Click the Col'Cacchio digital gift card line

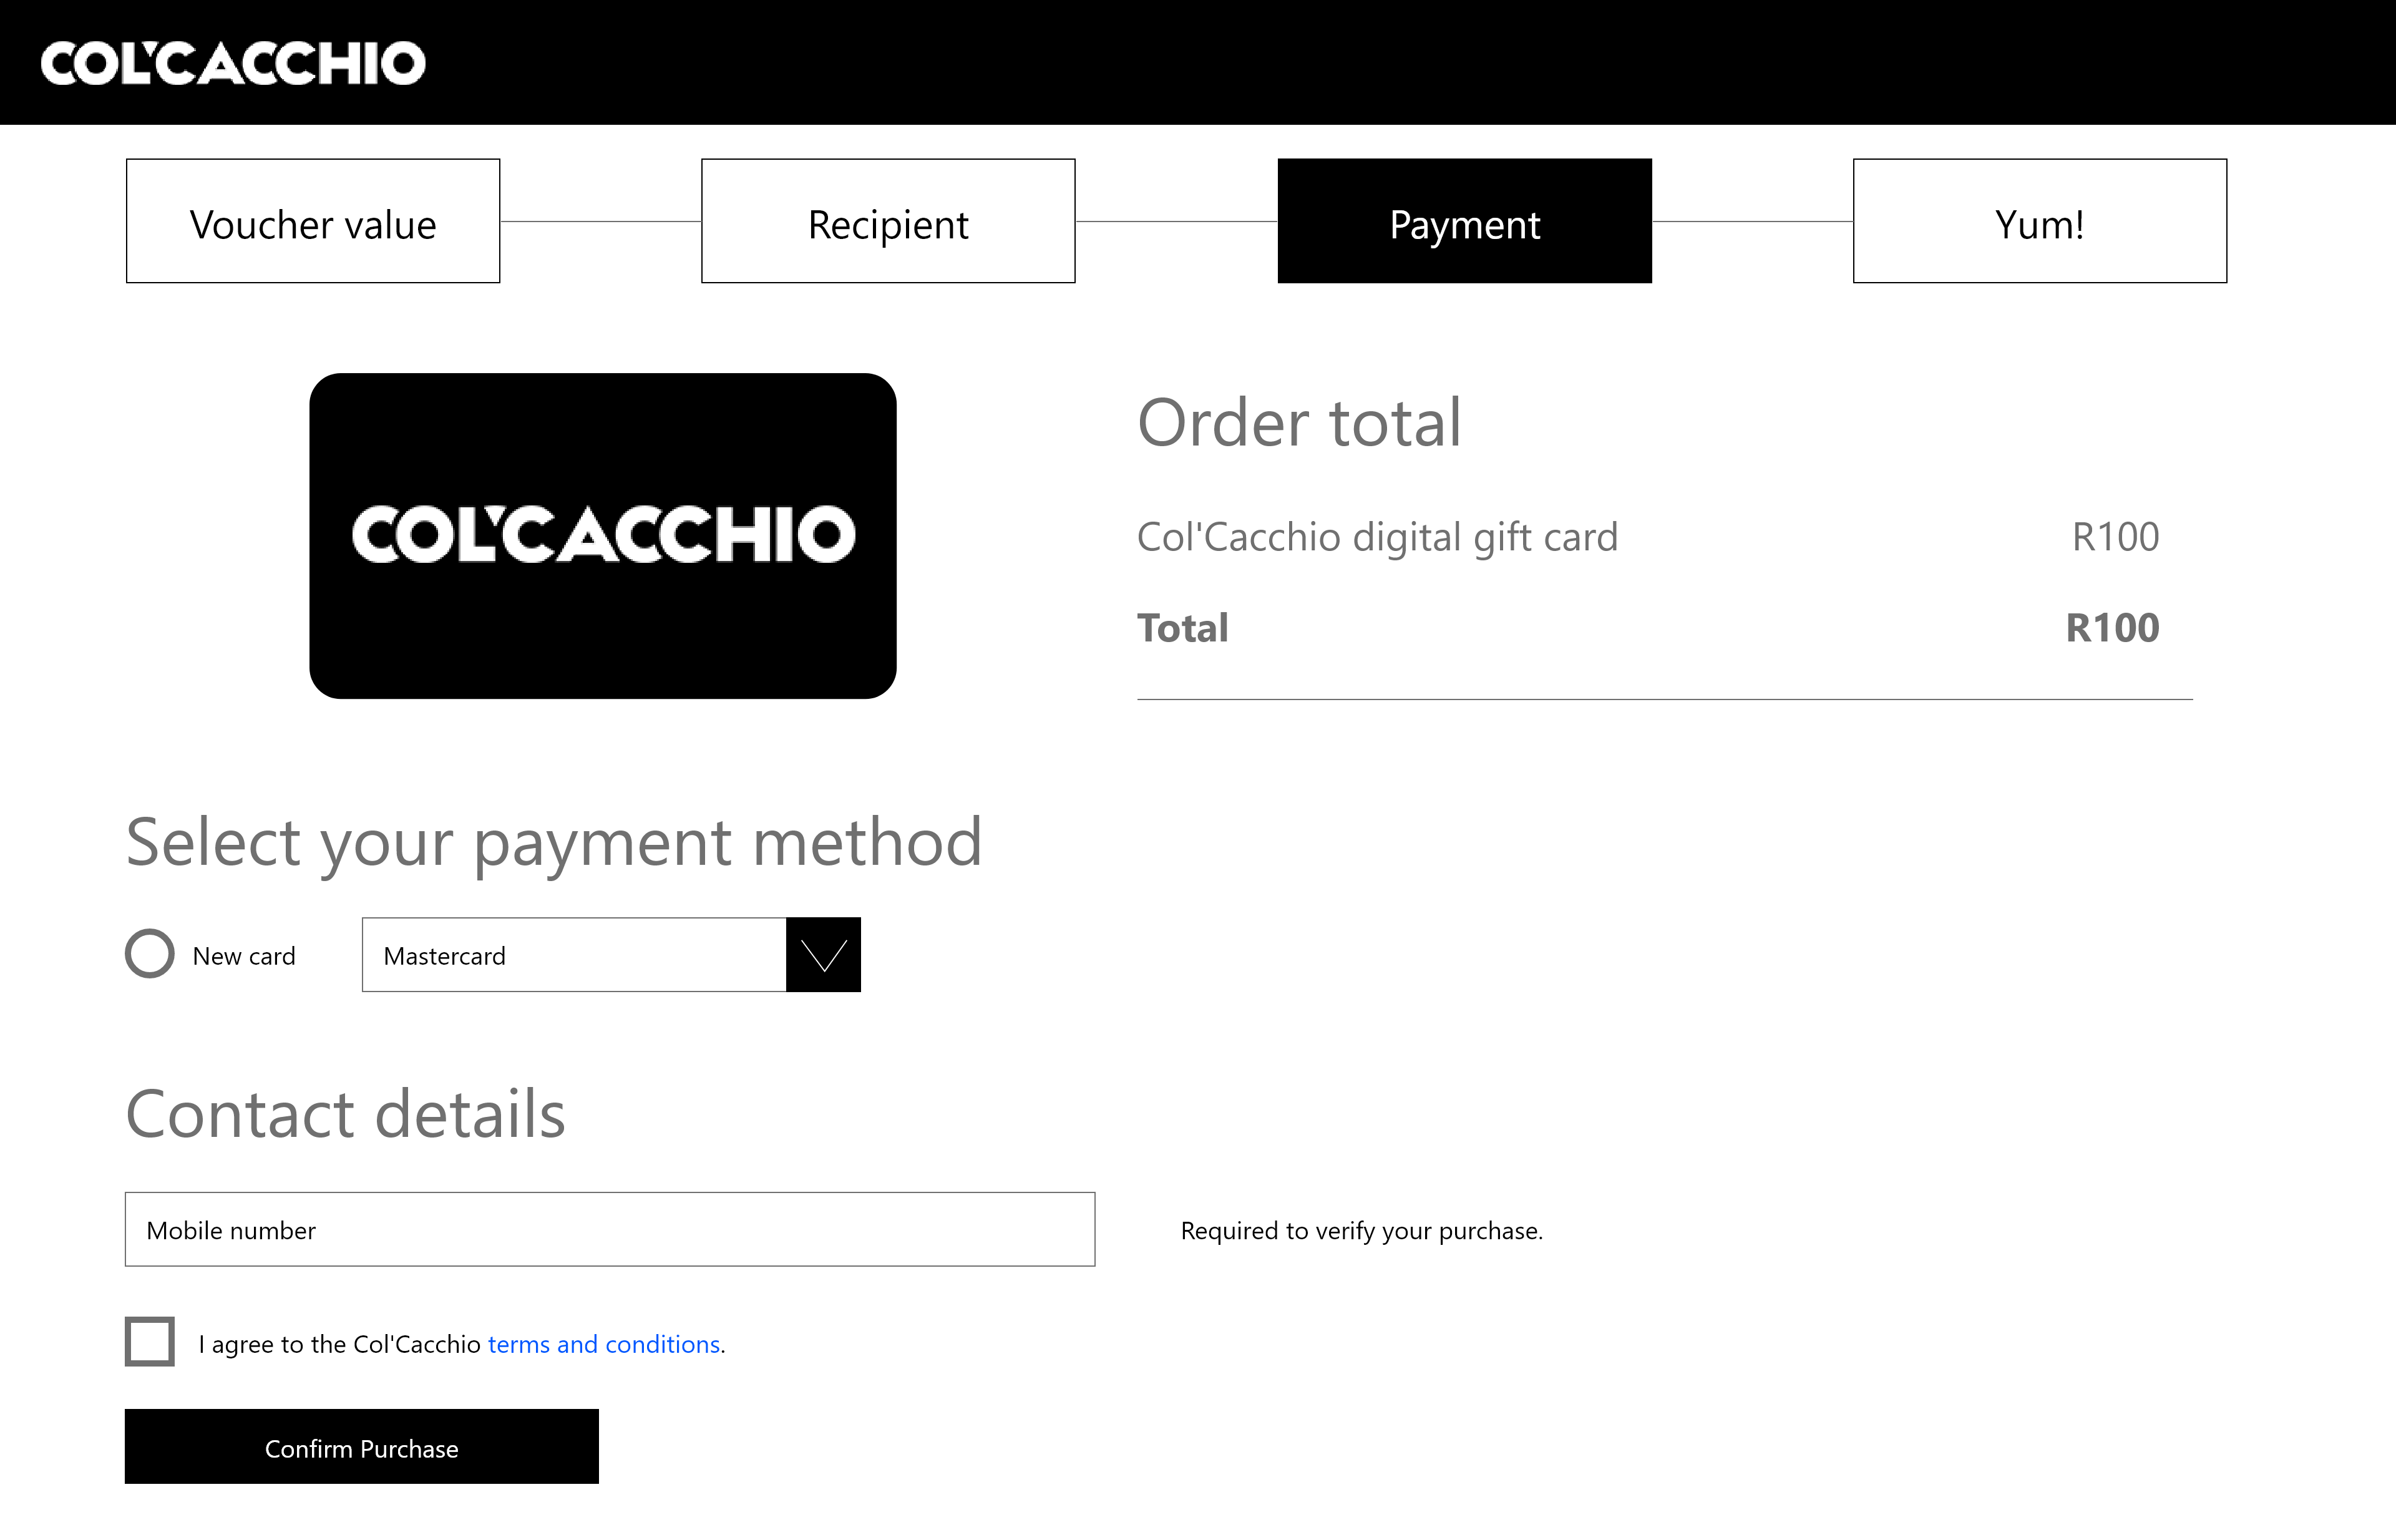(x=1376, y=537)
